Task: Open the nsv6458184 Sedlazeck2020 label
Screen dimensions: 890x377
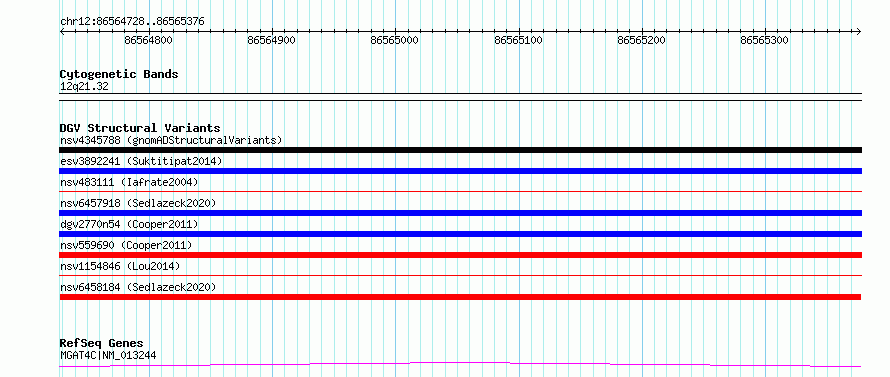Action: 138,287
